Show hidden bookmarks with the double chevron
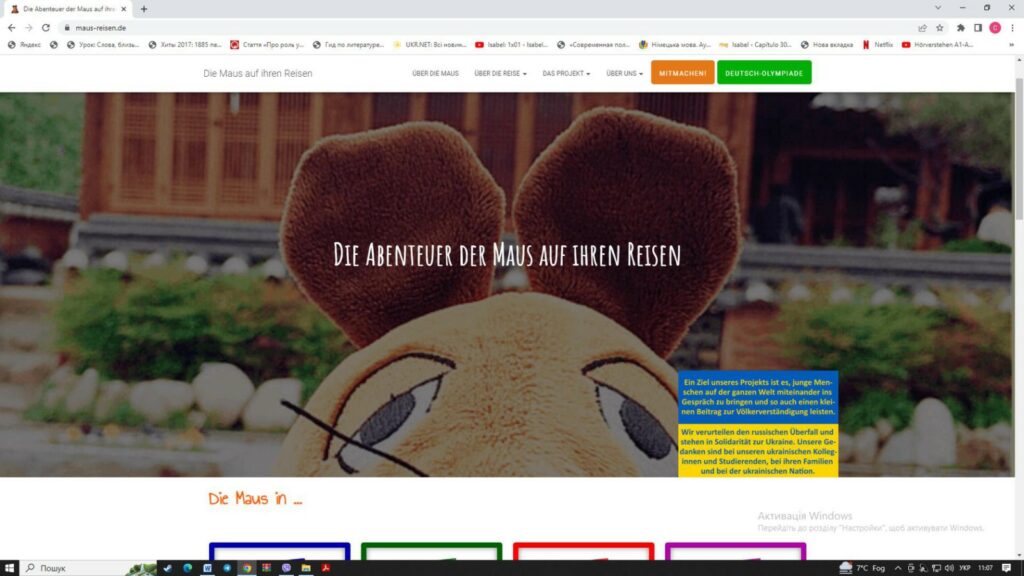This screenshot has width=1024, height=576. [x=1012, y=45]
